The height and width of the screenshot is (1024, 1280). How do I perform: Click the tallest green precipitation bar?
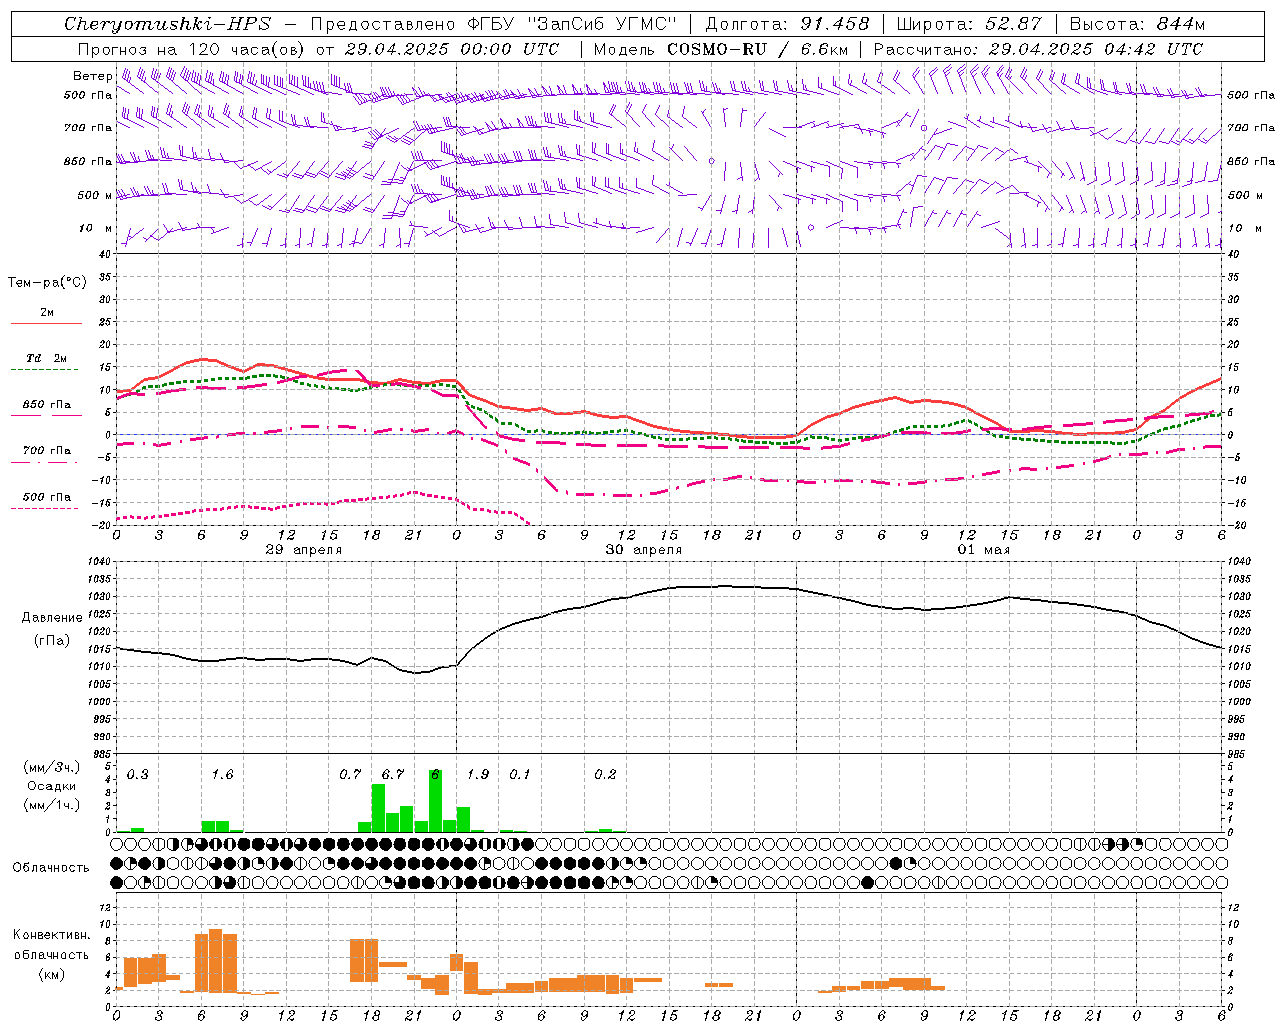(435, 801)
